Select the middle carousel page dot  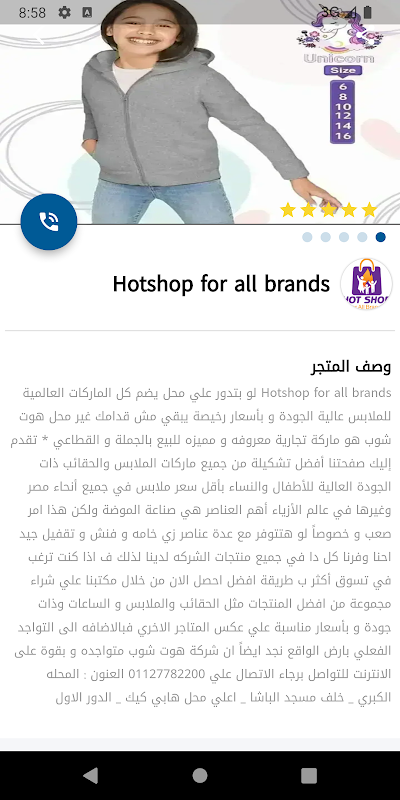(x=344, y=237)
